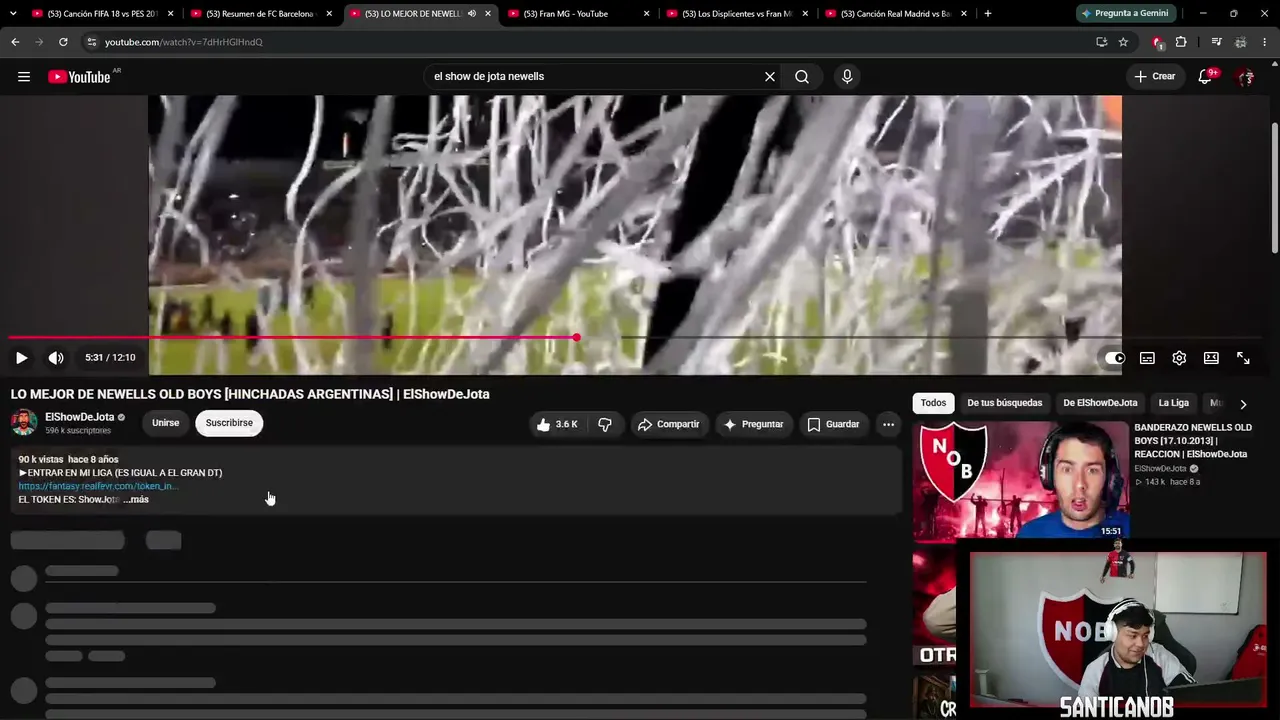
Task: Dislike the video
Action: click(605, 424)
